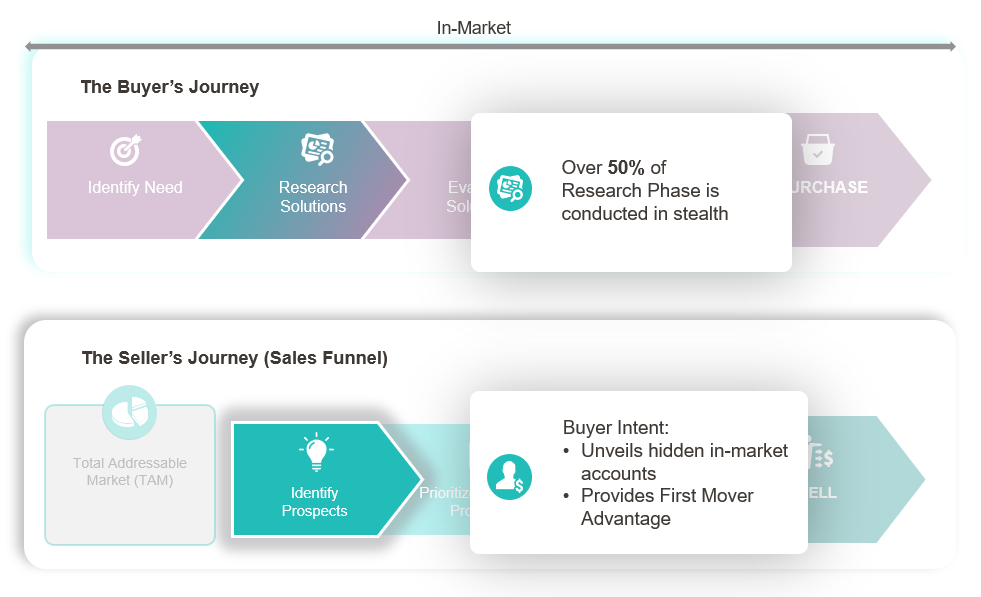Screen dimensions: 981x597
Task: Click the teal circle research icon in callout
Action: coord(511,188)
